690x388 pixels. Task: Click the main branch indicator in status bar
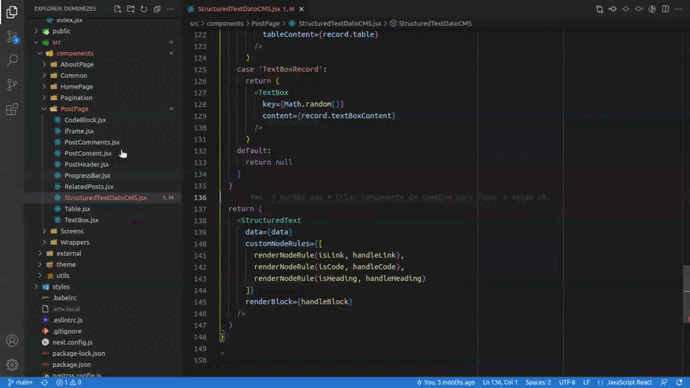(x=20, y=382)
